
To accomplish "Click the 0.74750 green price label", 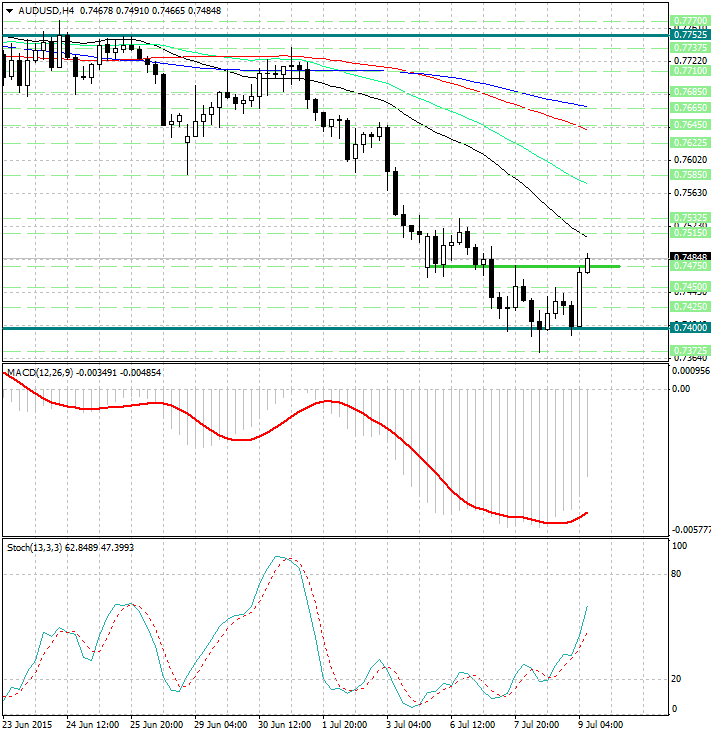I will (x=691, y=266).
